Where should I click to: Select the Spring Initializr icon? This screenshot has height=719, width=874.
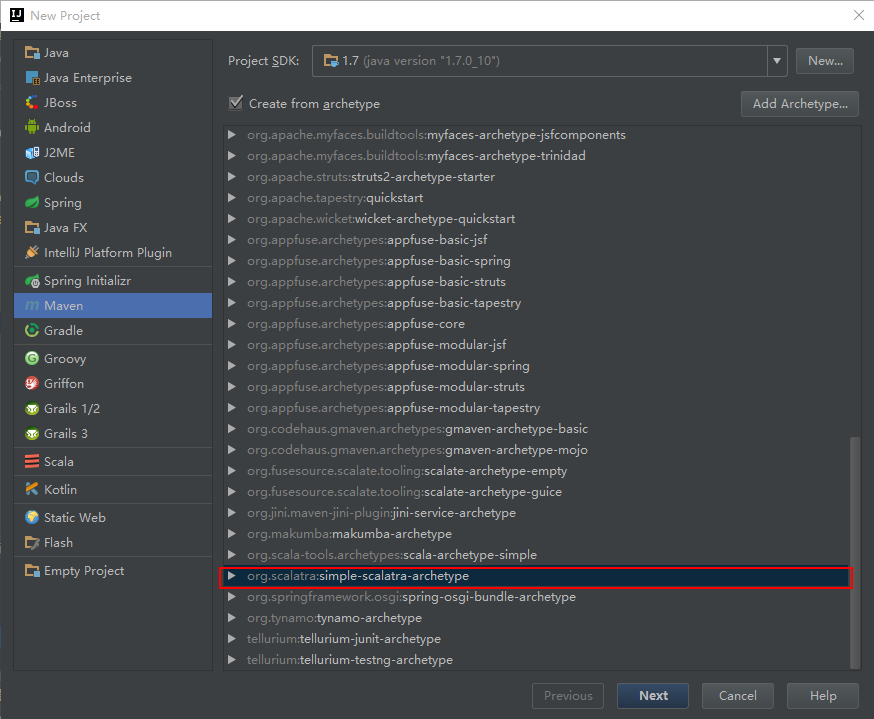point(32,281)
